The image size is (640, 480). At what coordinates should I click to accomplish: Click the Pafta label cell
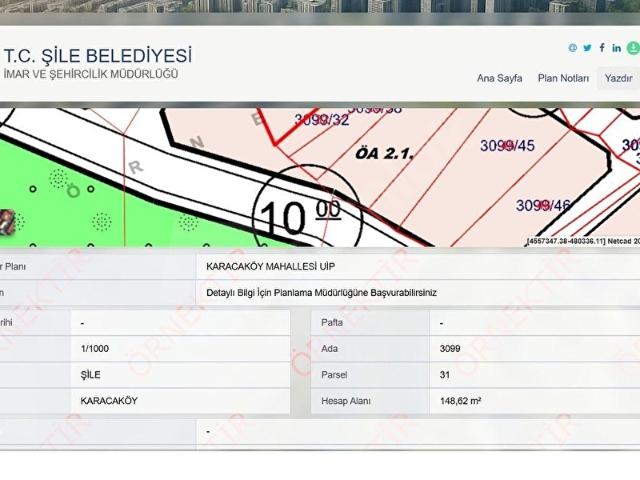[370, 322]
